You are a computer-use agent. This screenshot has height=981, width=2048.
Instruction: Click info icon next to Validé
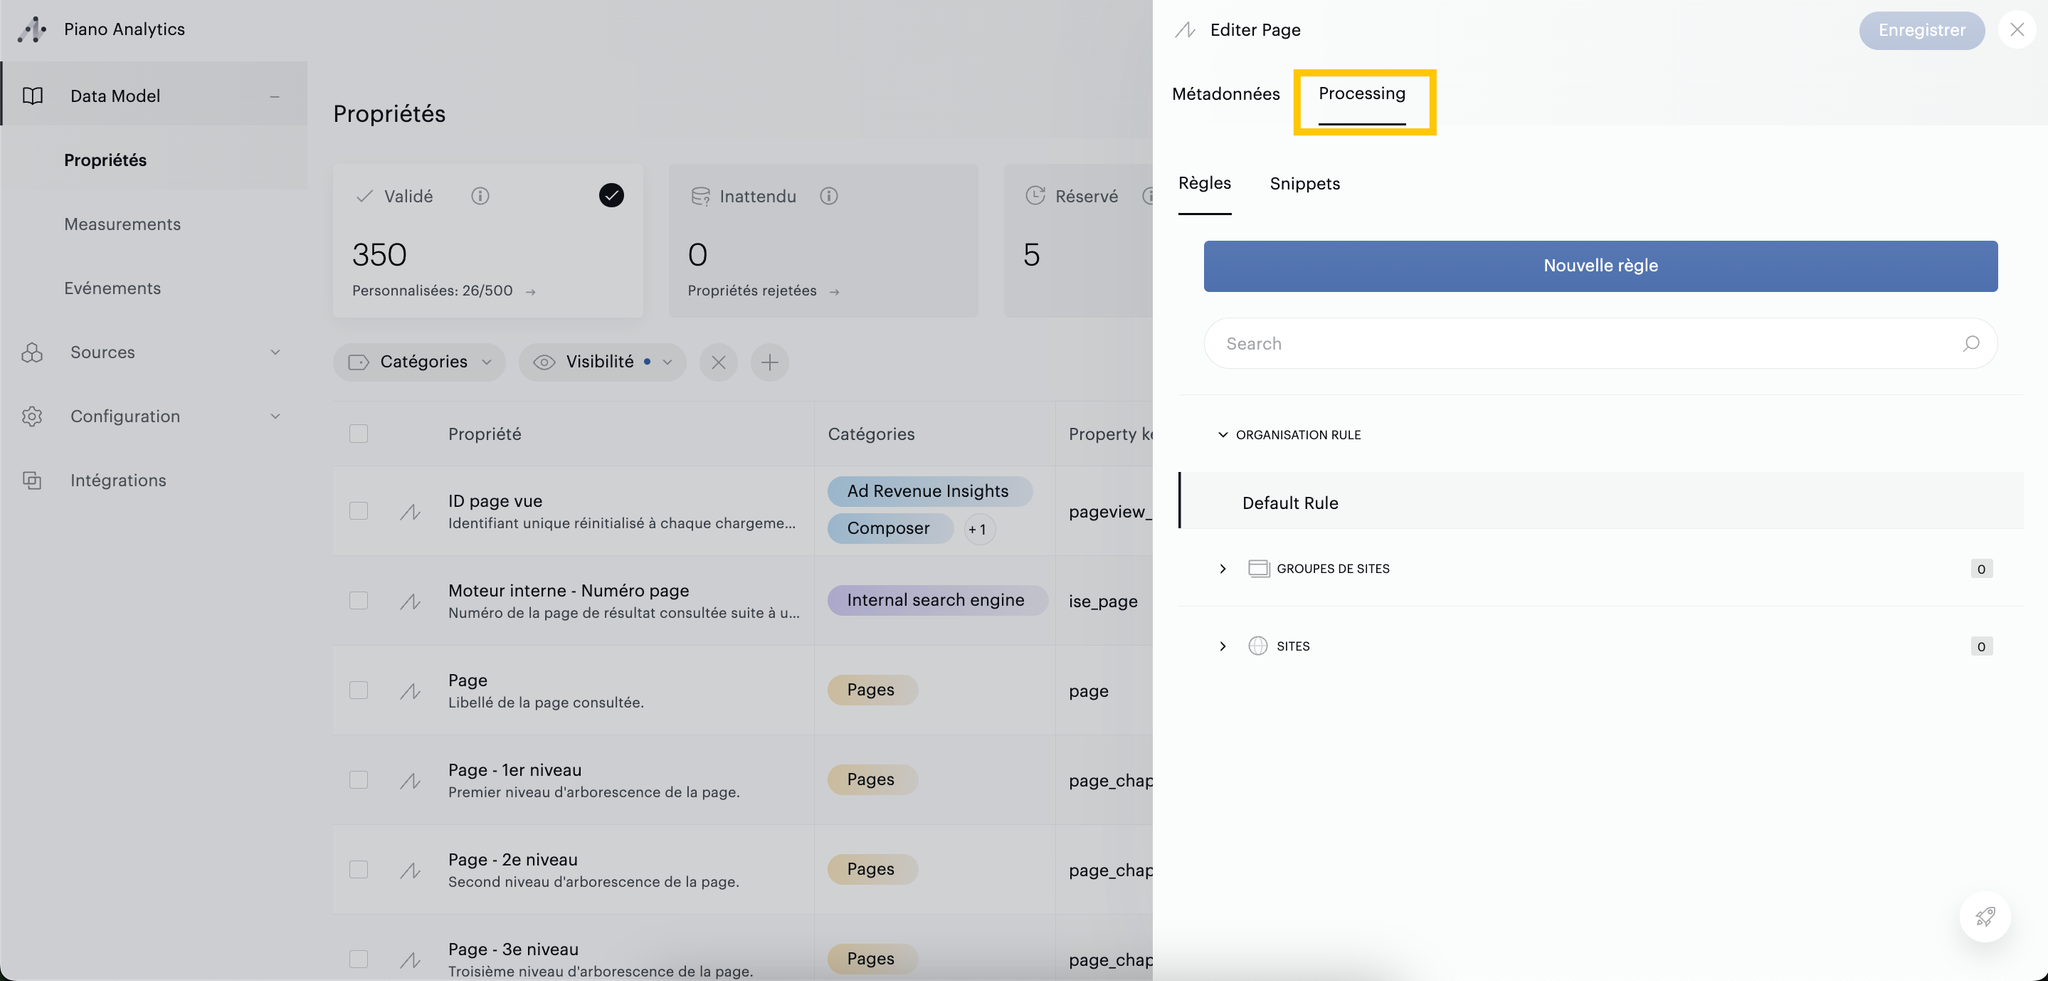(x=480, y=196)
